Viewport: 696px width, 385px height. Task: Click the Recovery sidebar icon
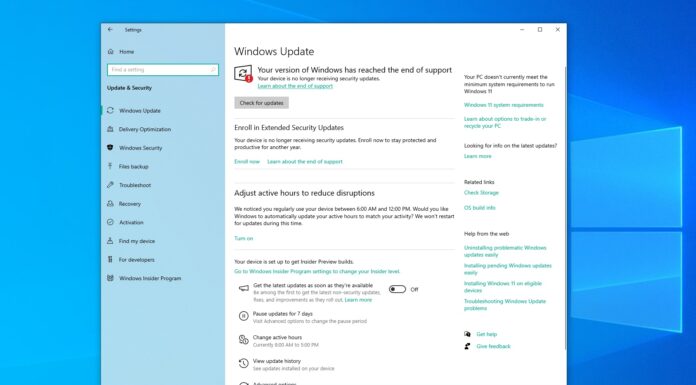110,203
